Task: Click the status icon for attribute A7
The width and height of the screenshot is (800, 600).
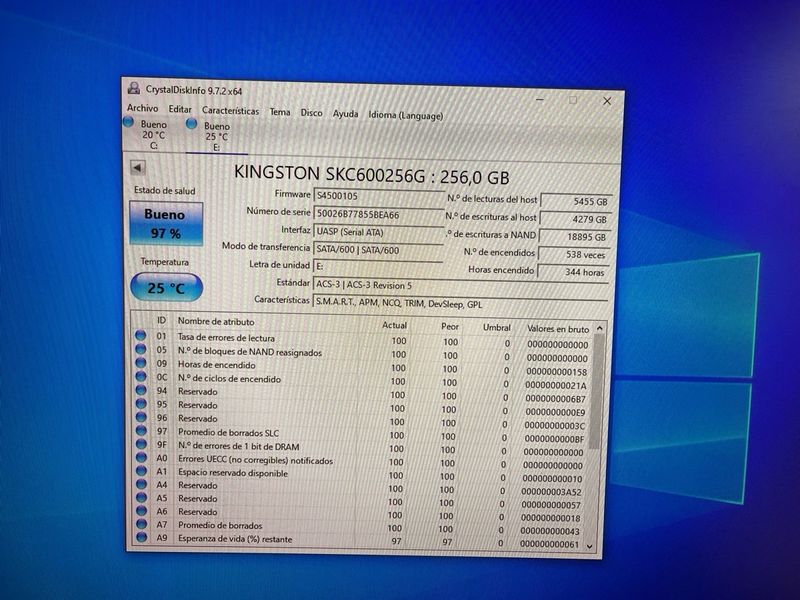Action: [x=141, y=523]
